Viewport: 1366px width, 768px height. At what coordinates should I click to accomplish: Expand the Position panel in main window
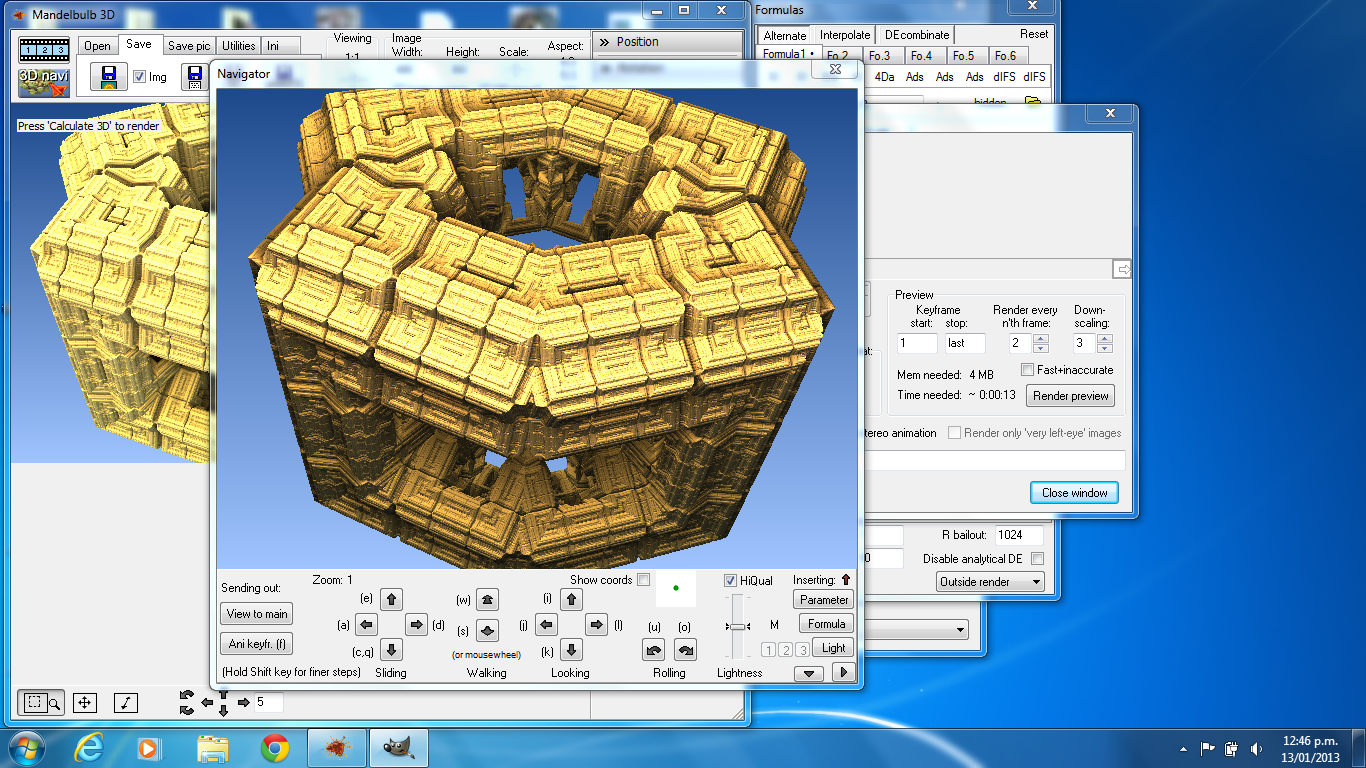668,42
